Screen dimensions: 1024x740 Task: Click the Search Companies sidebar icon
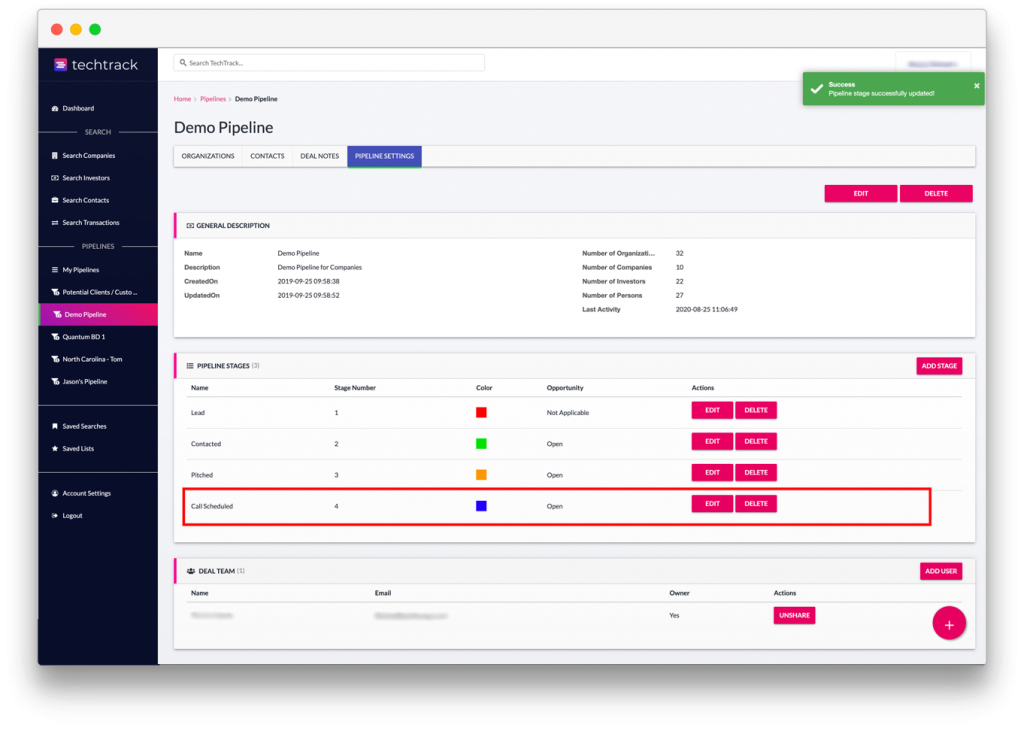[54, 156]
